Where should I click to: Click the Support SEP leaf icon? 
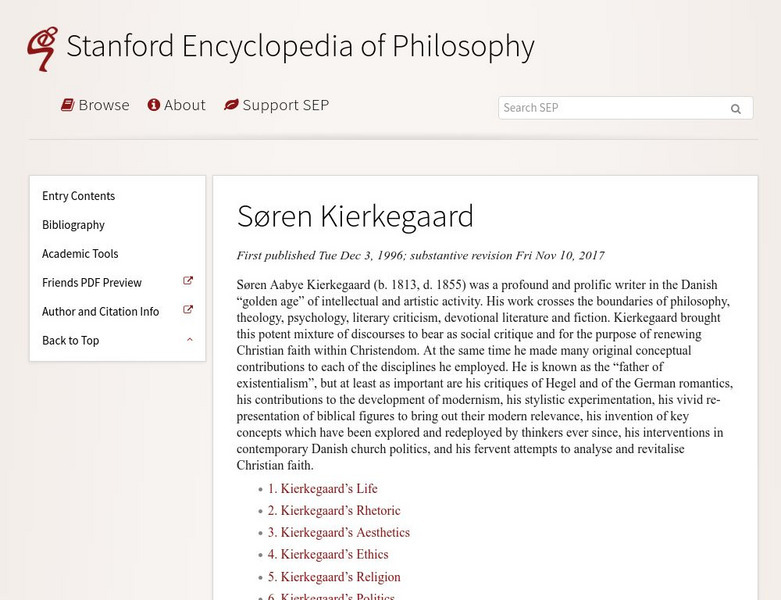231,105
